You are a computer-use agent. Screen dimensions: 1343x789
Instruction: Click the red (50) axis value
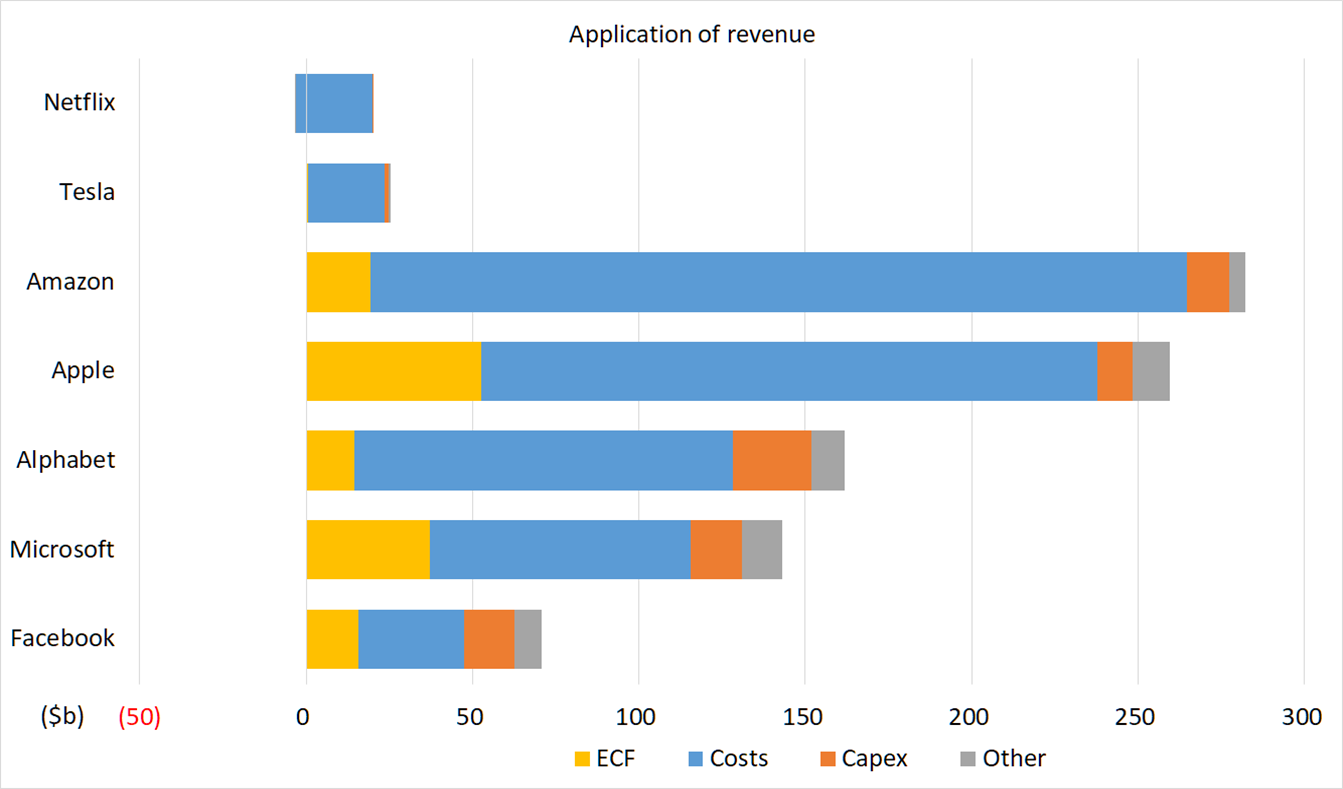point(139,718)
